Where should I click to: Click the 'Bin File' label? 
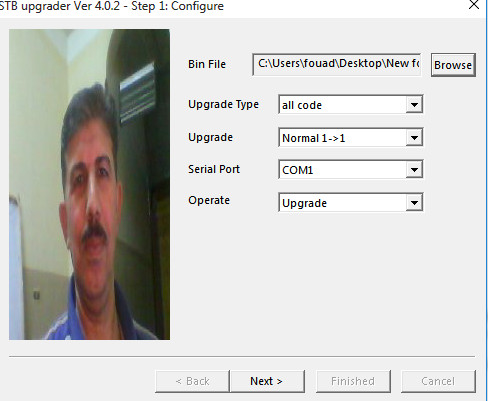click(x=207, y=64)
